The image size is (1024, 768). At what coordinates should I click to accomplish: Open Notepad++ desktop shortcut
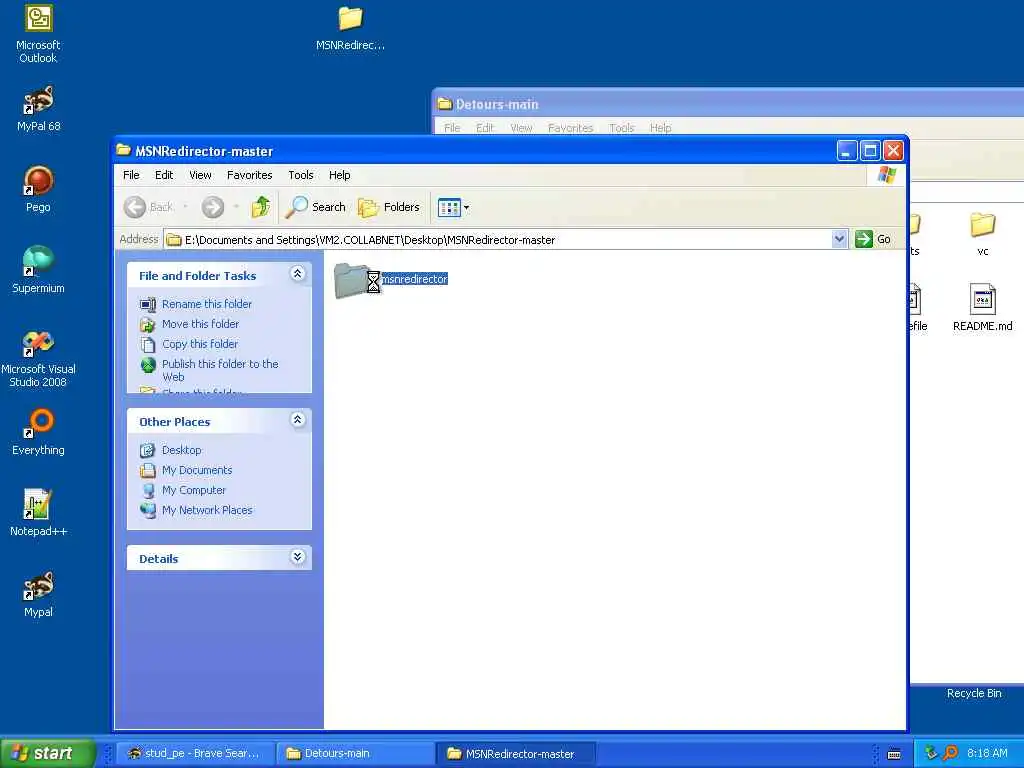(x=38, y=513)
